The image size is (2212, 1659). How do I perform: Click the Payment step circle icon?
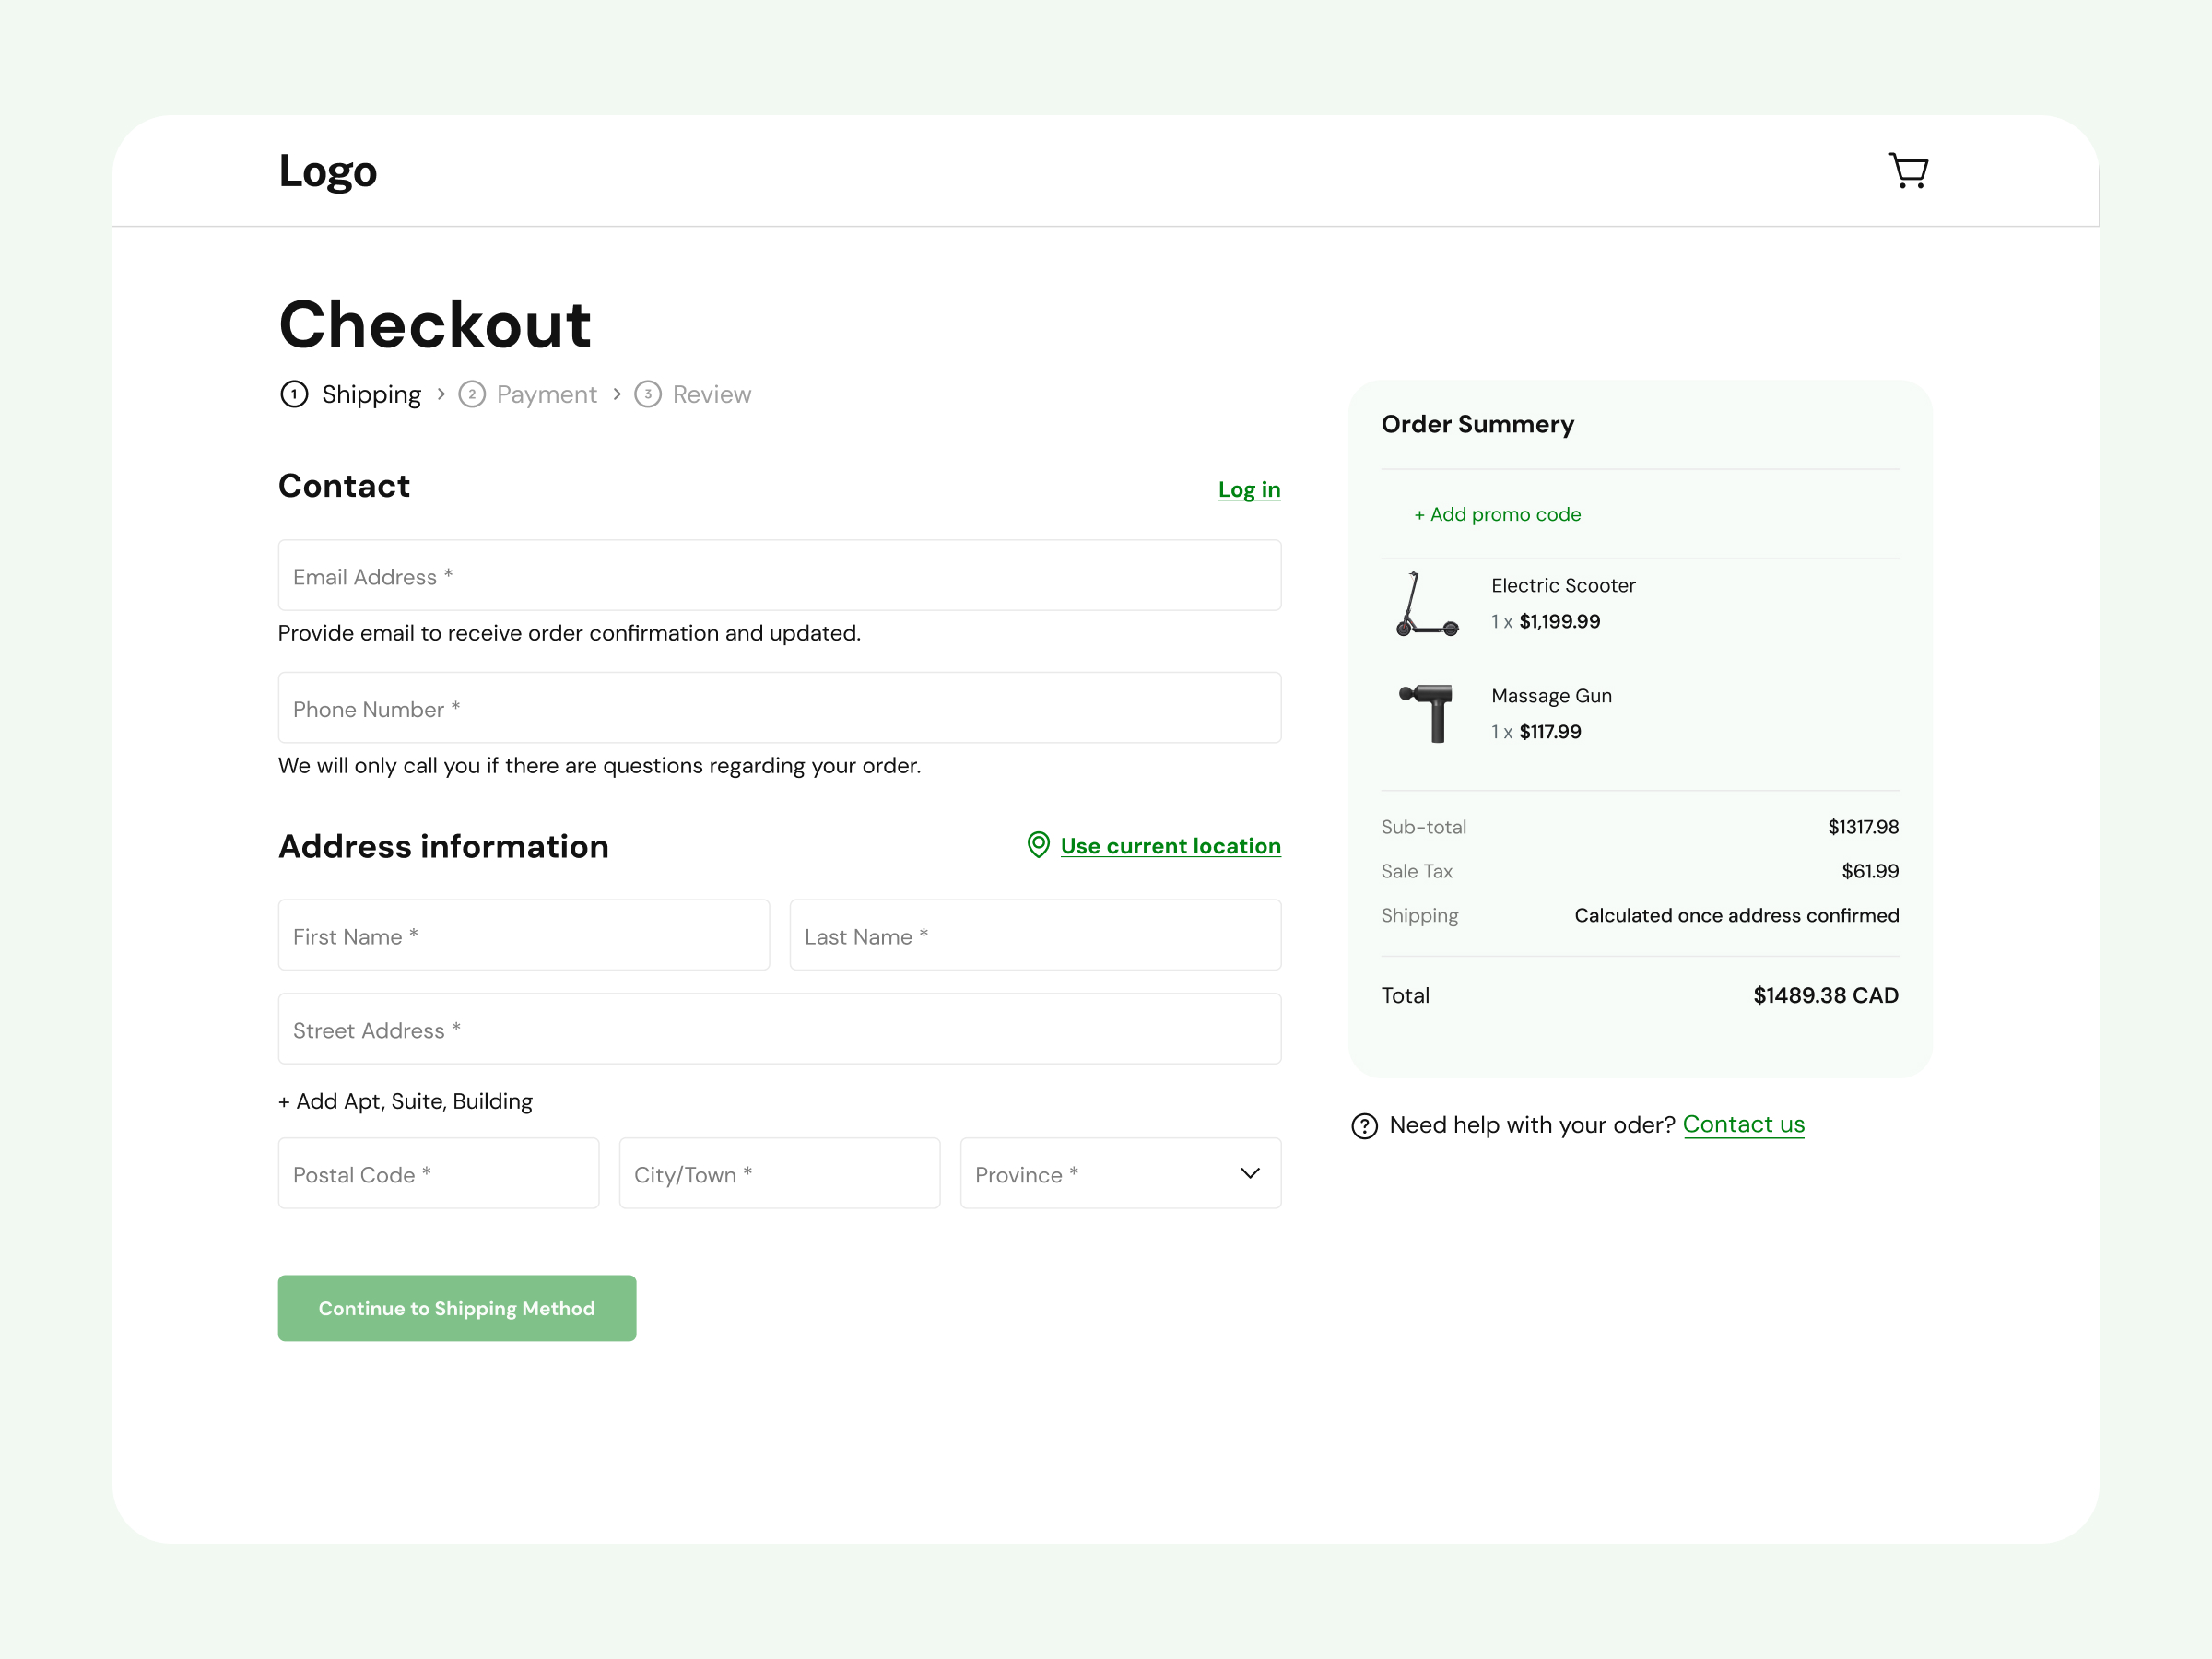pos(472,394)
